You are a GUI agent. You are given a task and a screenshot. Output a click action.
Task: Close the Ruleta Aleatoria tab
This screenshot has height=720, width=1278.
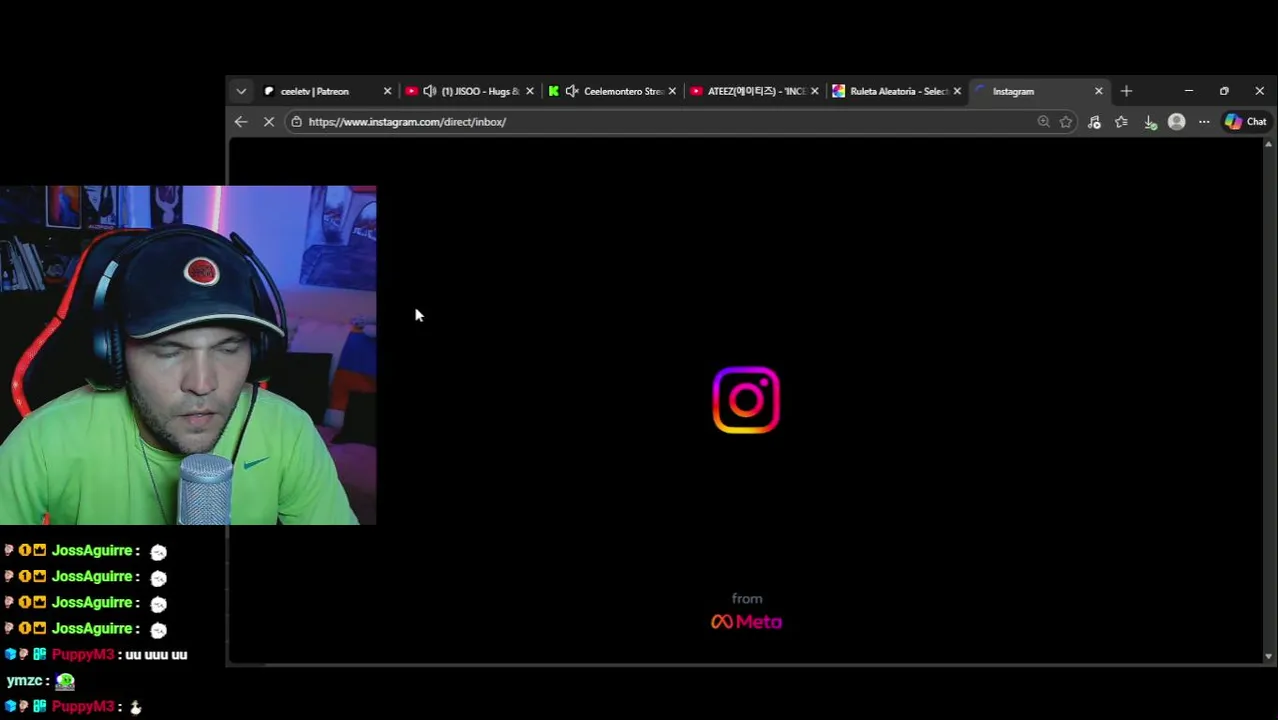[957, 91]
